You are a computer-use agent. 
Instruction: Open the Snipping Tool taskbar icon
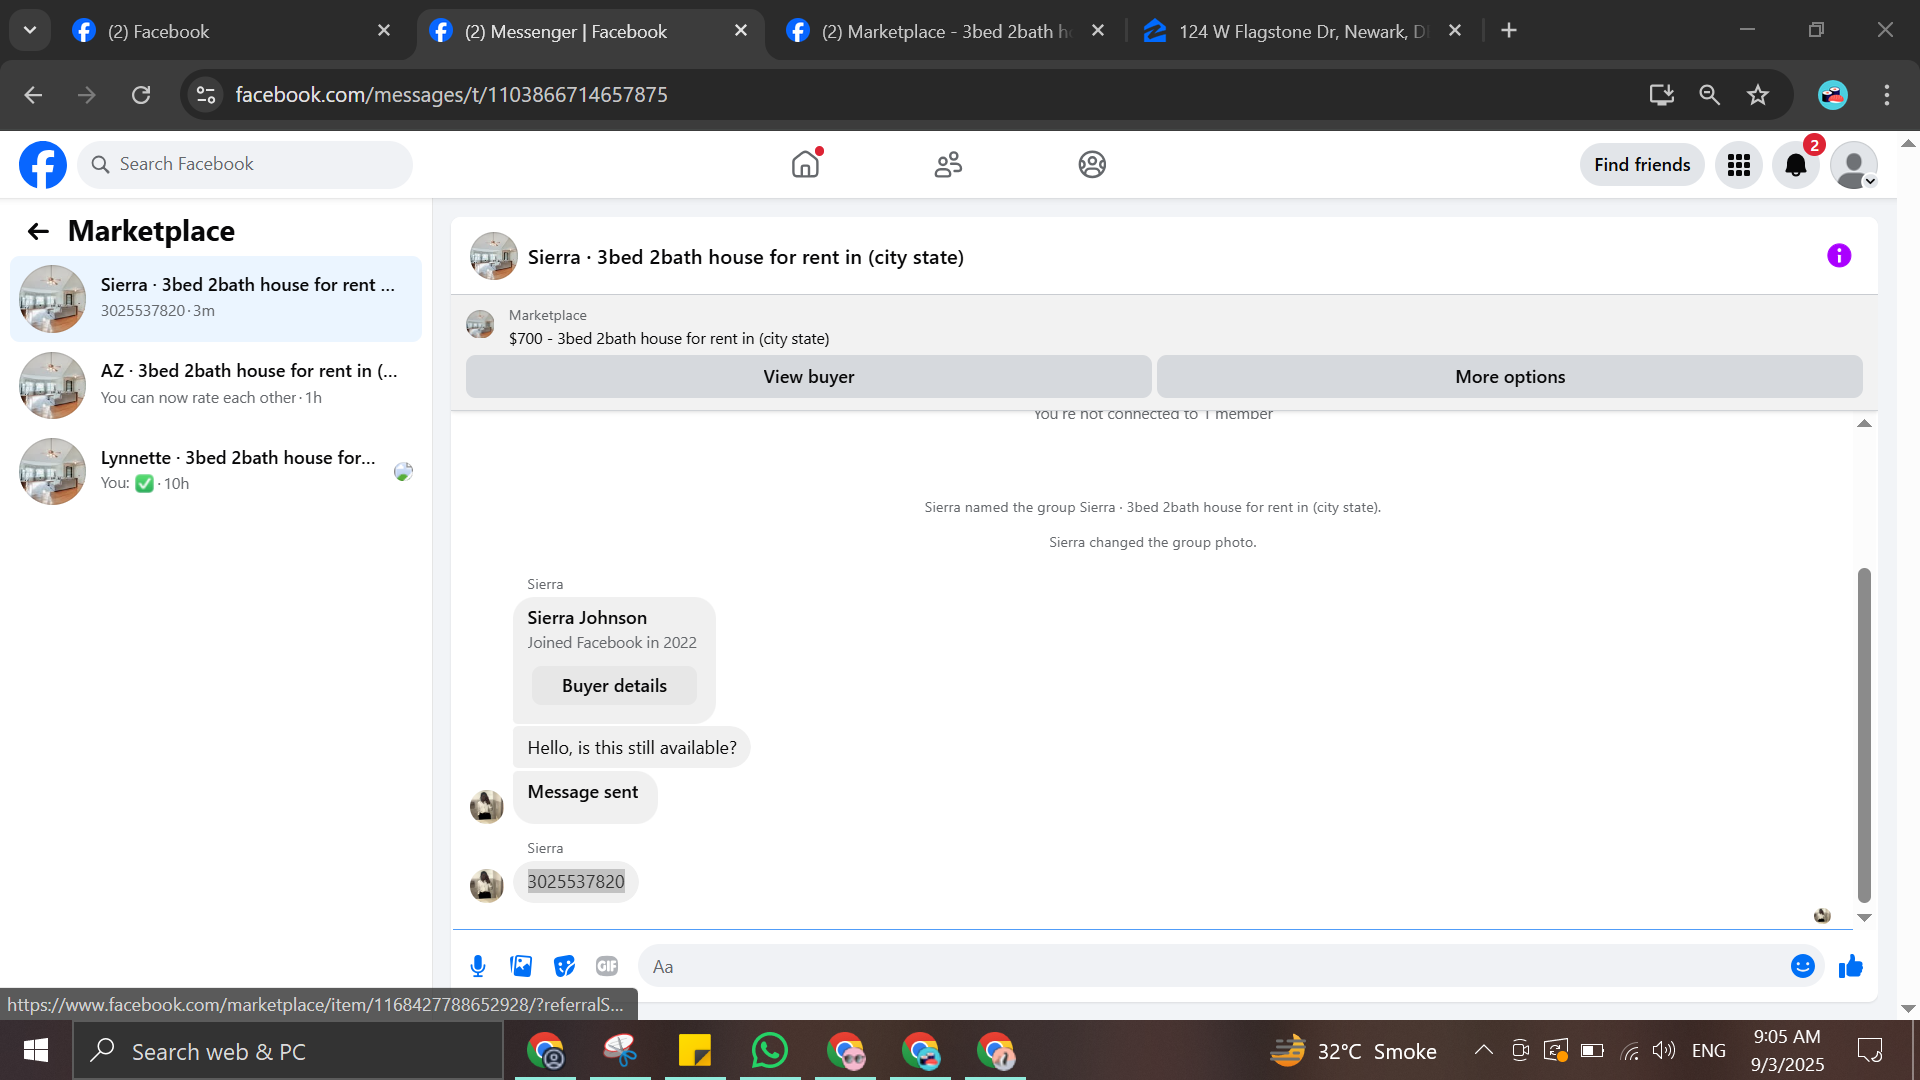620,1051
